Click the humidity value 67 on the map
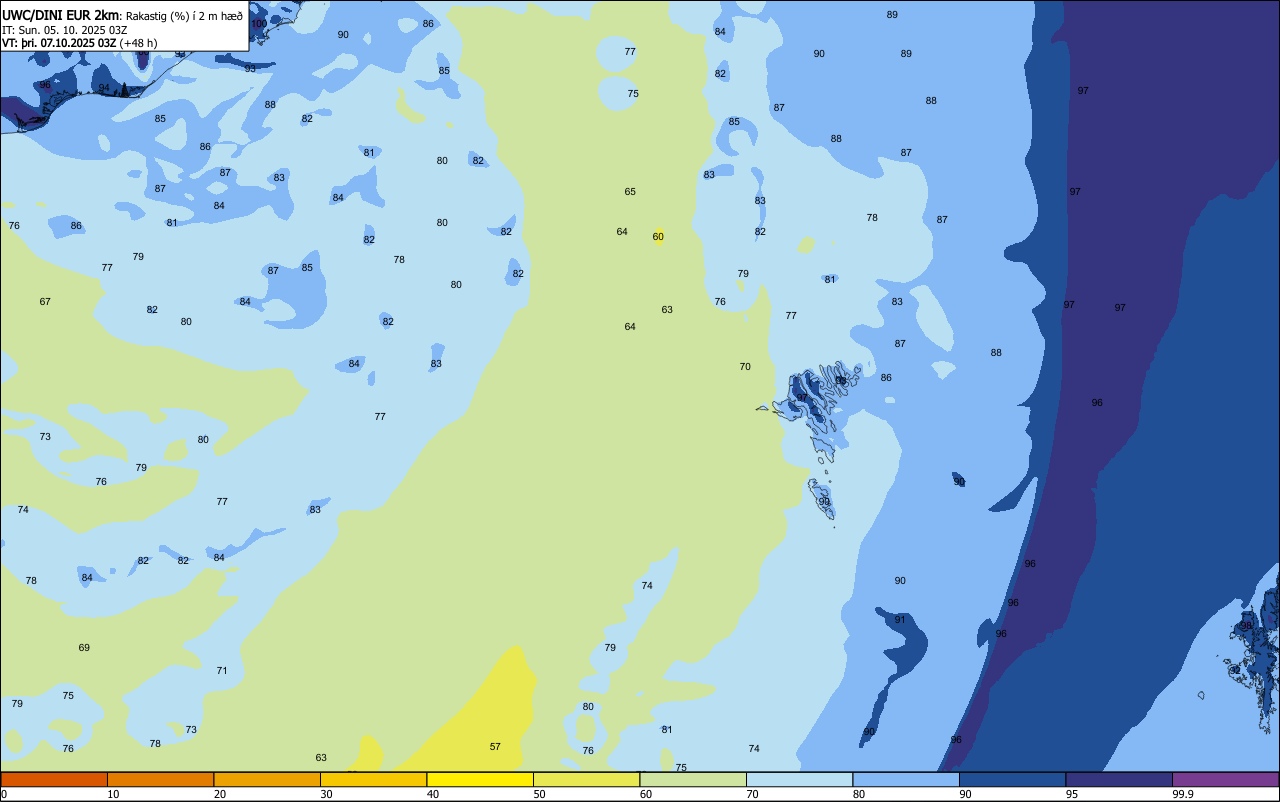1280x802 pixels. tap(45, 301)
